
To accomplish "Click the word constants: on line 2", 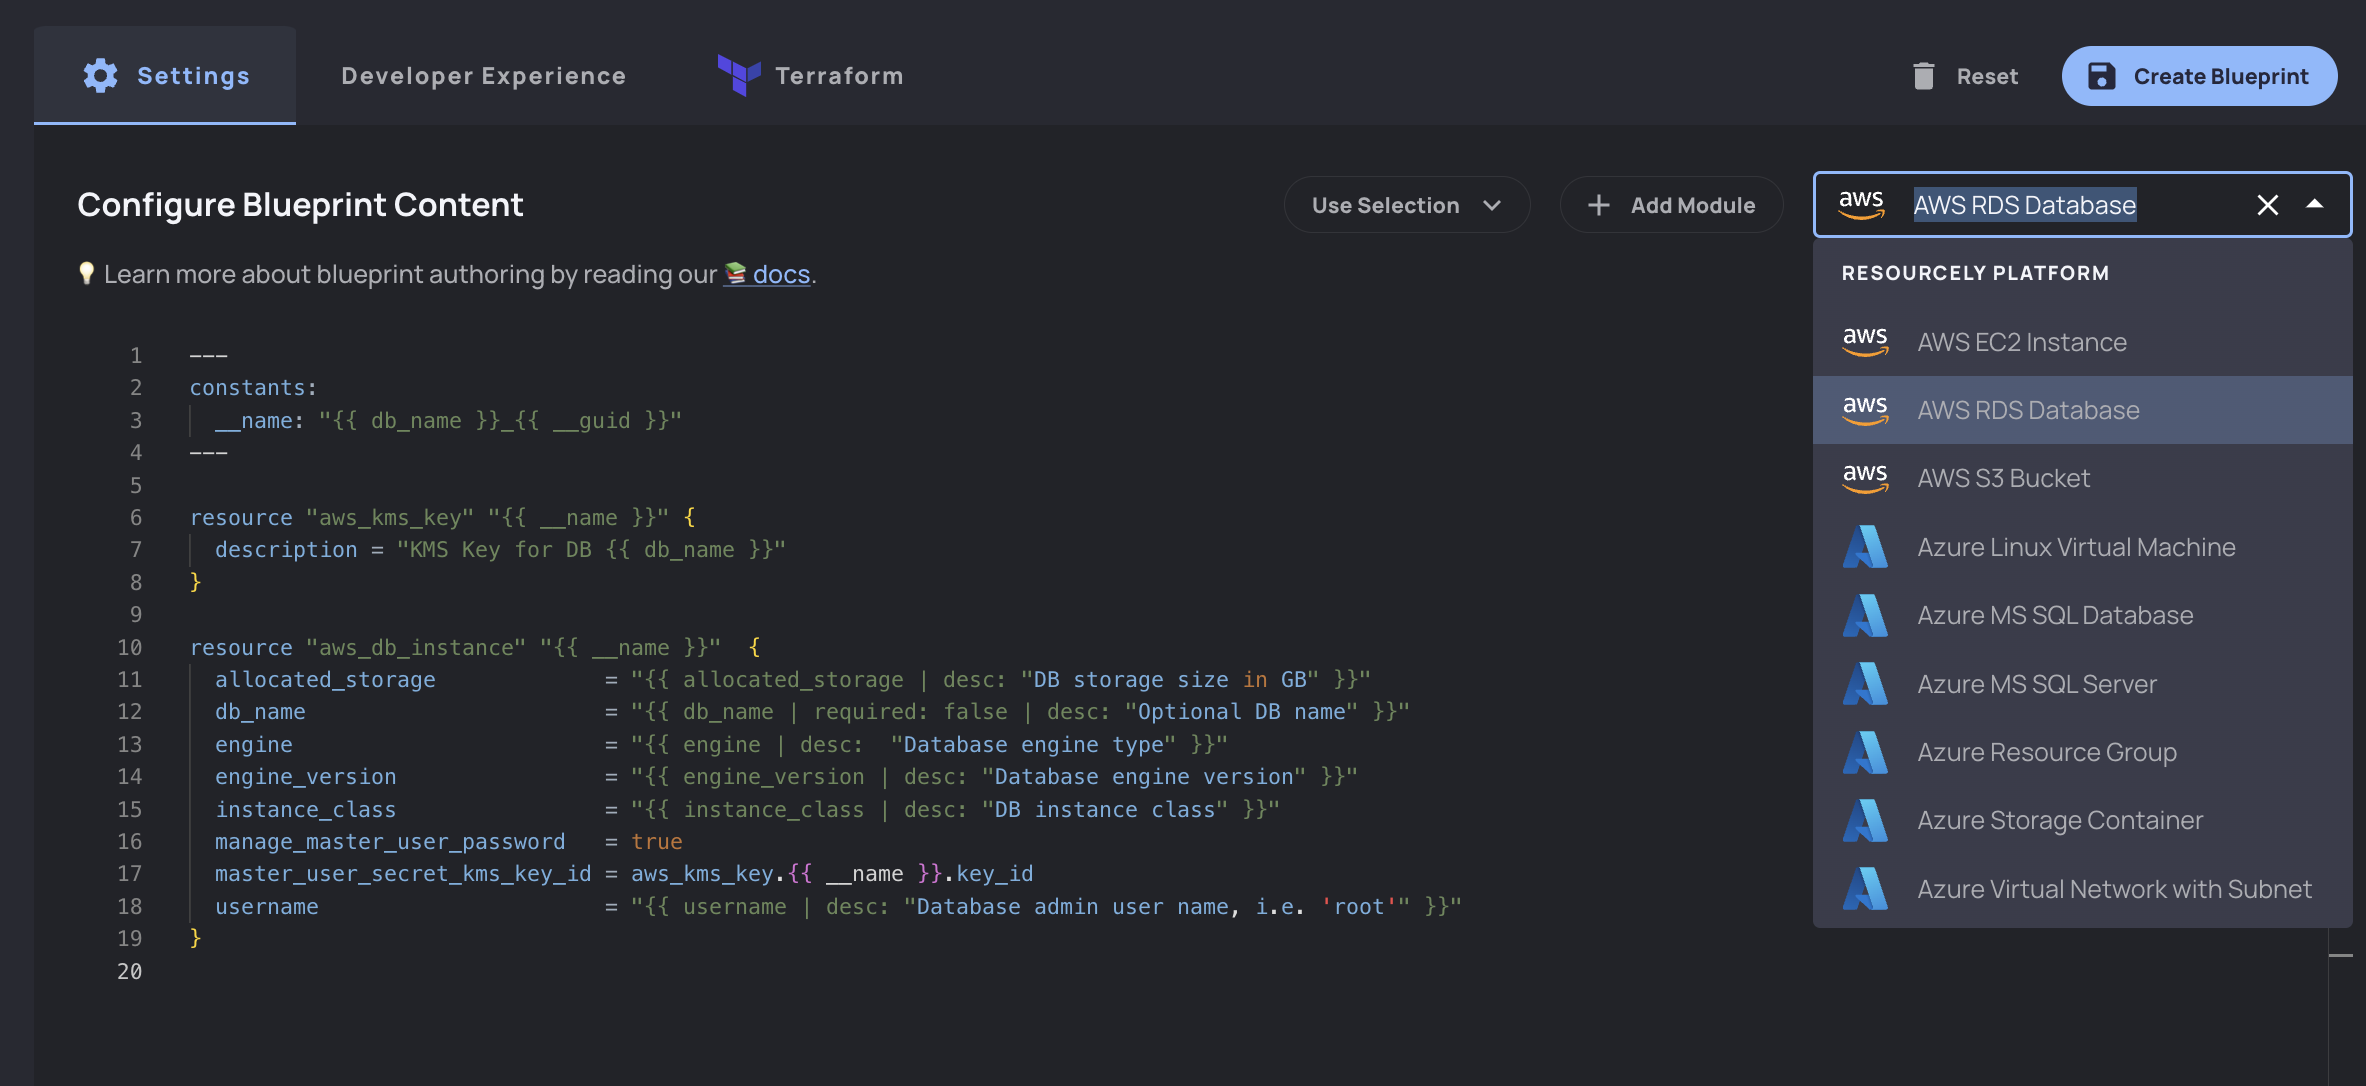I will pyautogui.click(x=253, y=387).
